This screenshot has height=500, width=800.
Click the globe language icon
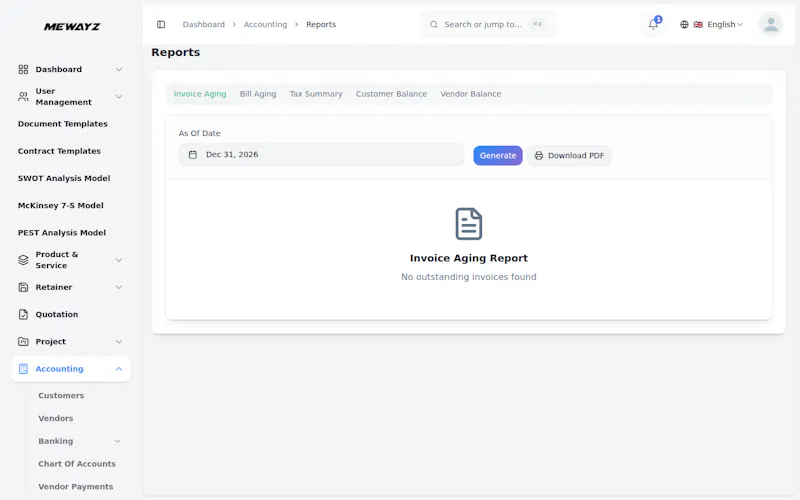click(x=684, y=24)
